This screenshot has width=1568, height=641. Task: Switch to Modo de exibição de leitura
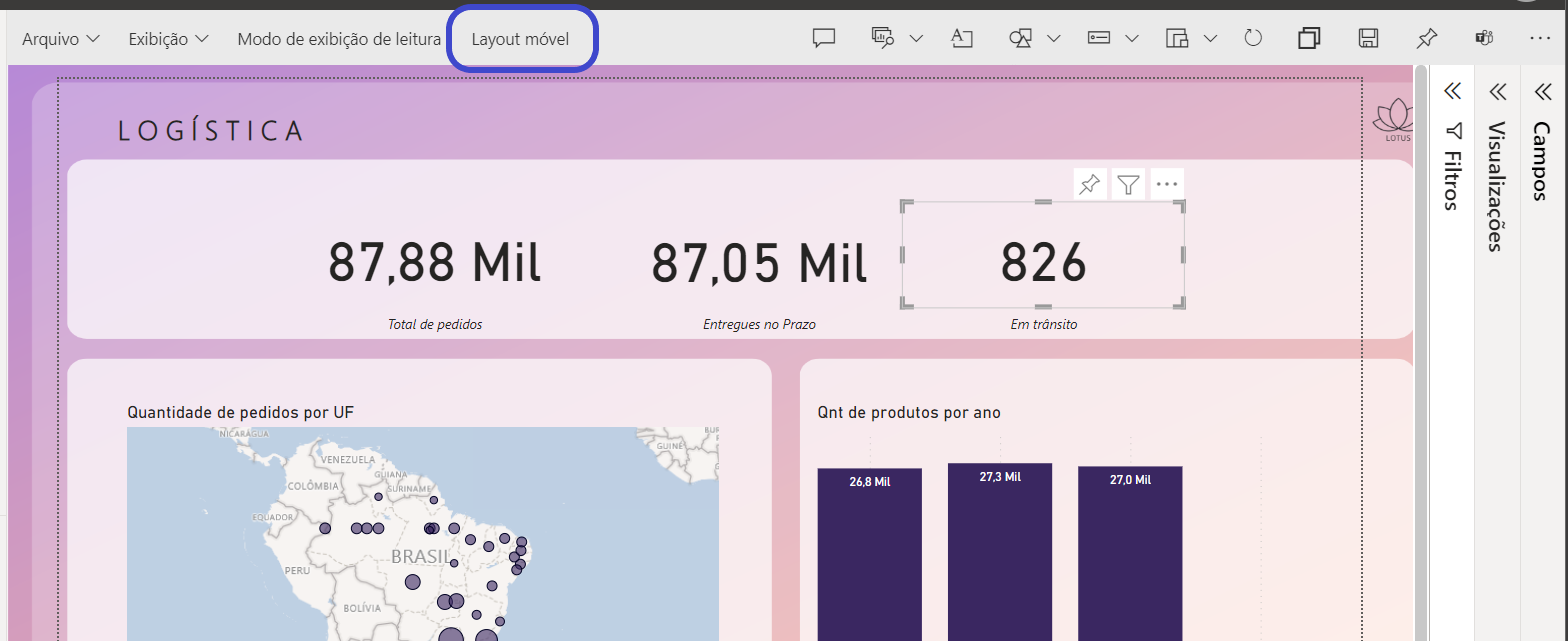pyautogui.click(x=339, y=39)
